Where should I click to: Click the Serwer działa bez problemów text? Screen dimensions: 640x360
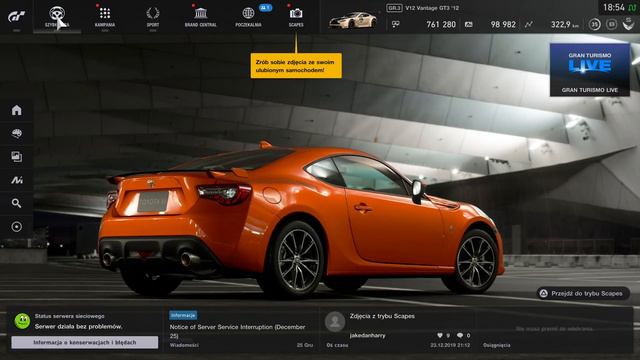[x=78, y=327]
